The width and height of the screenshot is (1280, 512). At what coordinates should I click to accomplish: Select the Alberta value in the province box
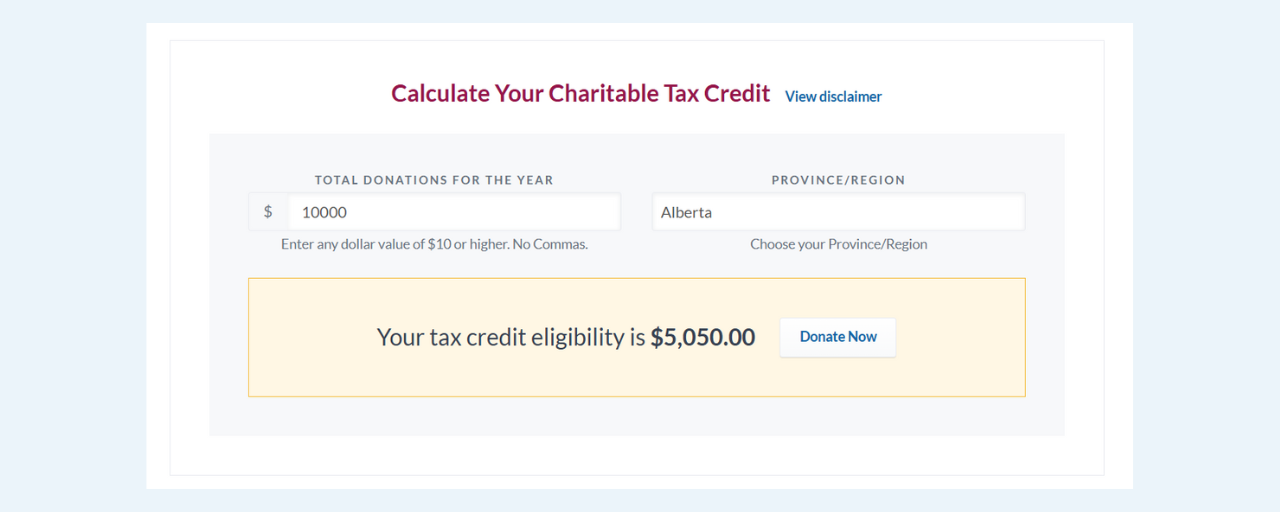pyautogui.click(x=686, y=212)
